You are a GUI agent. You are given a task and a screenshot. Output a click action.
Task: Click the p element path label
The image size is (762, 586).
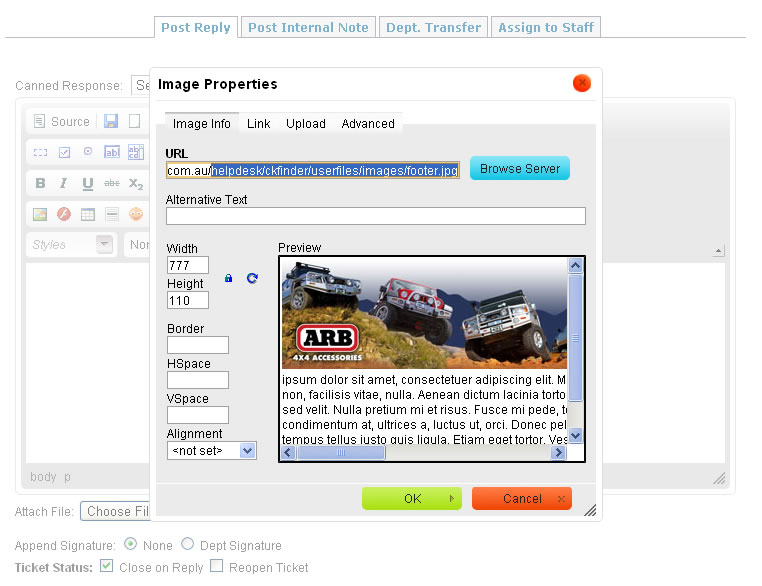(67, 477)
